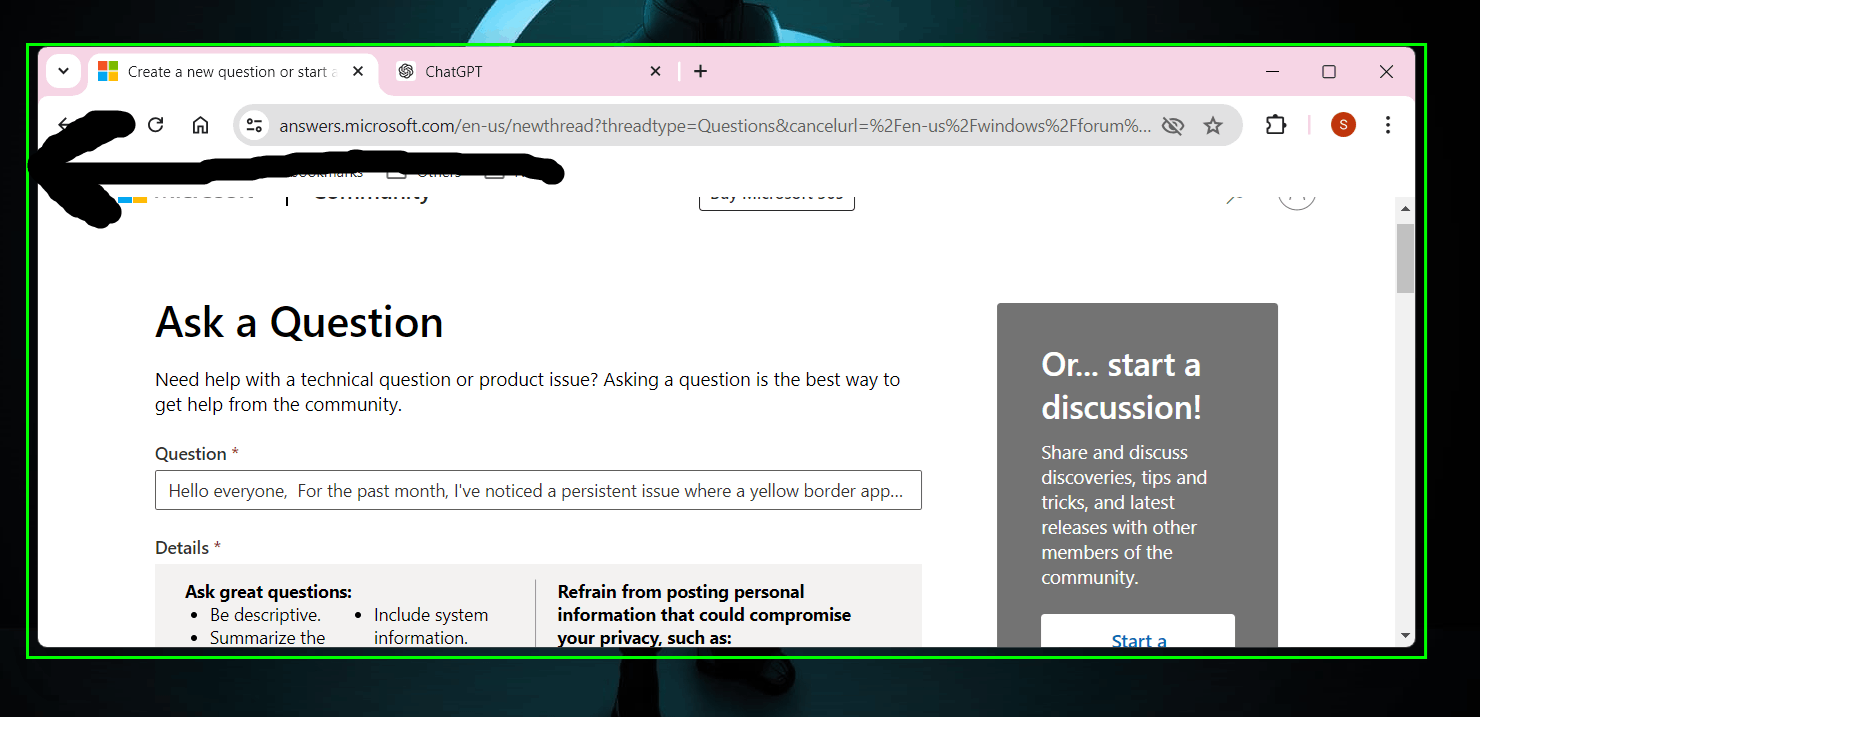The image size is (1857, 734).
Task: Click the 'Need help with a technical question' paragraph
Action: tap(528, 392)
